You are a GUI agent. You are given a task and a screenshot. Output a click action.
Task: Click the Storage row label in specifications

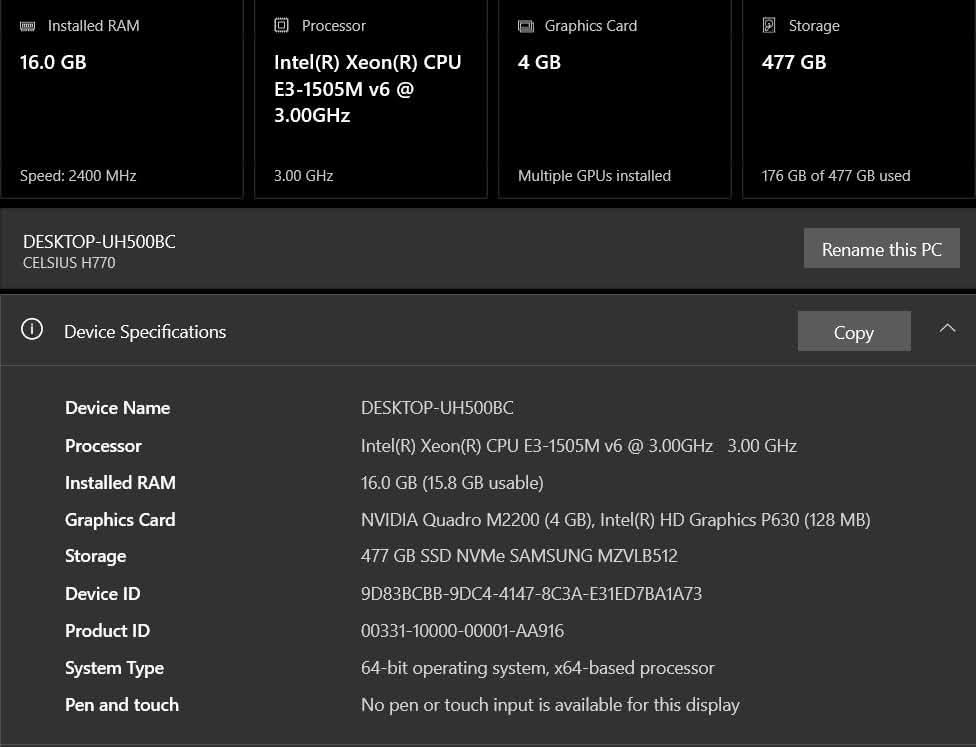(96, 556)
